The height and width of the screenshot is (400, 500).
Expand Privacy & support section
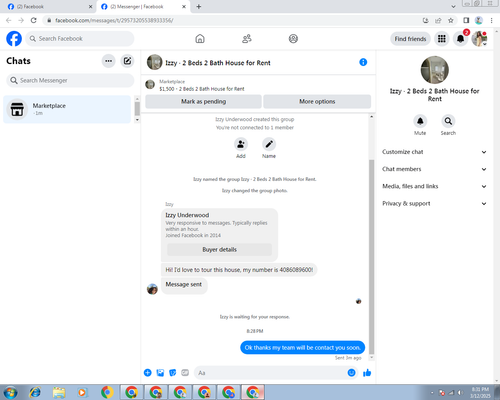click(x=434, y=204)
